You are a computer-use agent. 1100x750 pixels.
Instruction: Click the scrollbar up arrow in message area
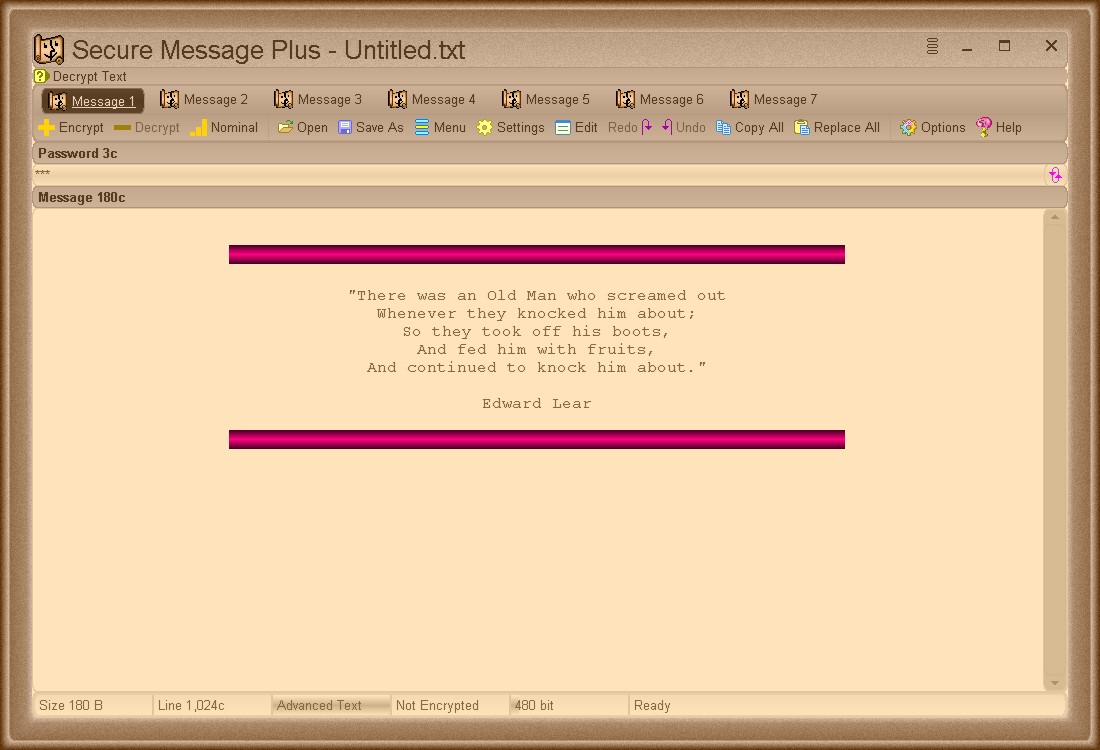tap(1054, 217)
